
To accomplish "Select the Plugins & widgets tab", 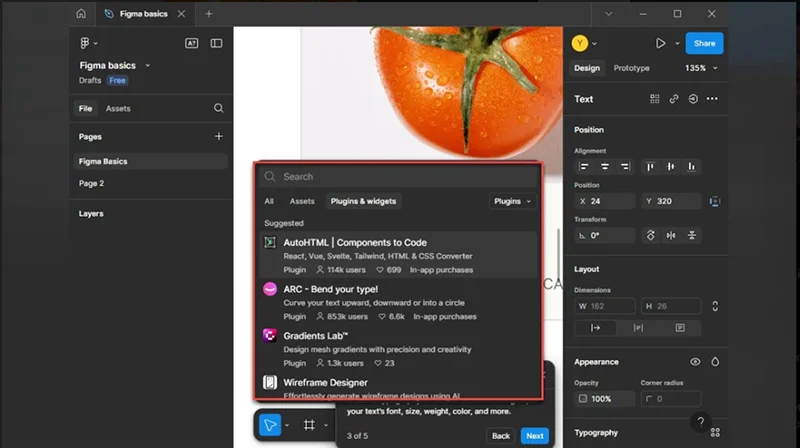I will (x=363, y=201).
